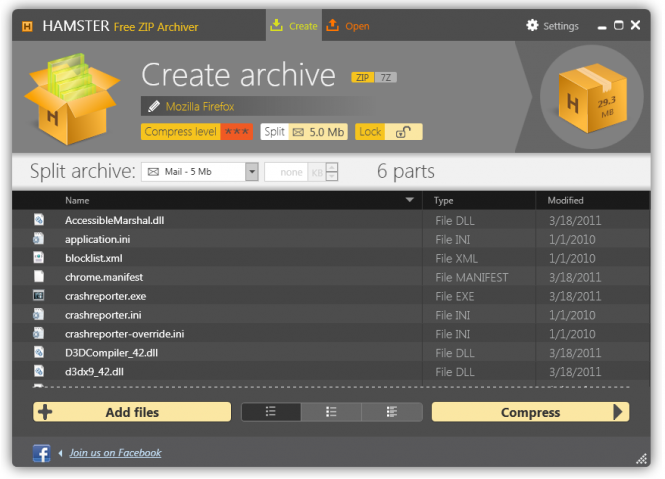665x479 pixels.
Task: Click the Add files button
Action: coord(132,412)
